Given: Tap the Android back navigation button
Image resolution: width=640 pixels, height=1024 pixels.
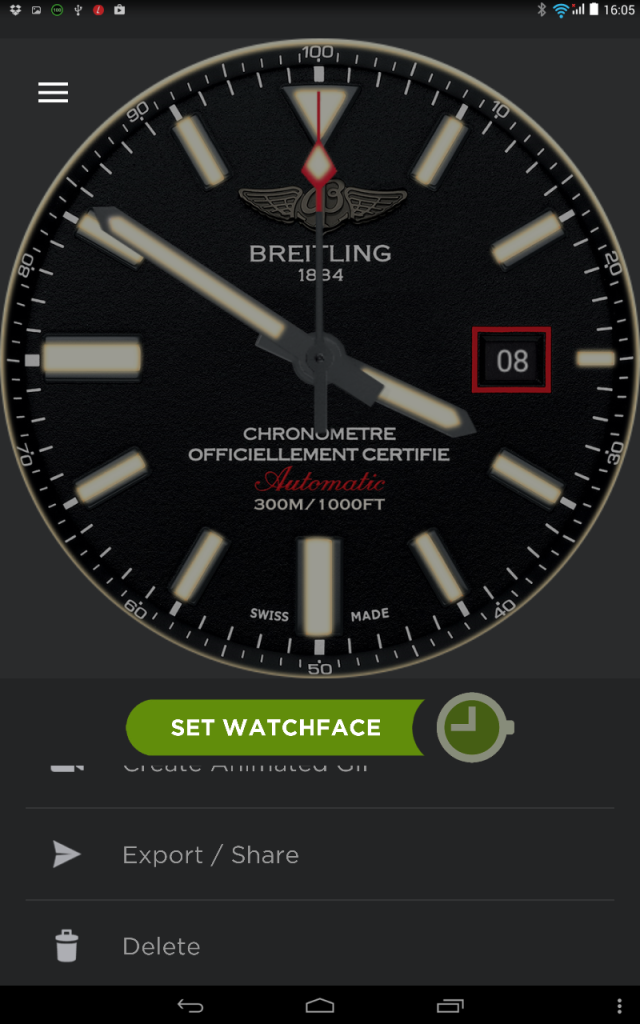Looking at the screenshot, I should click(190, 1006).
